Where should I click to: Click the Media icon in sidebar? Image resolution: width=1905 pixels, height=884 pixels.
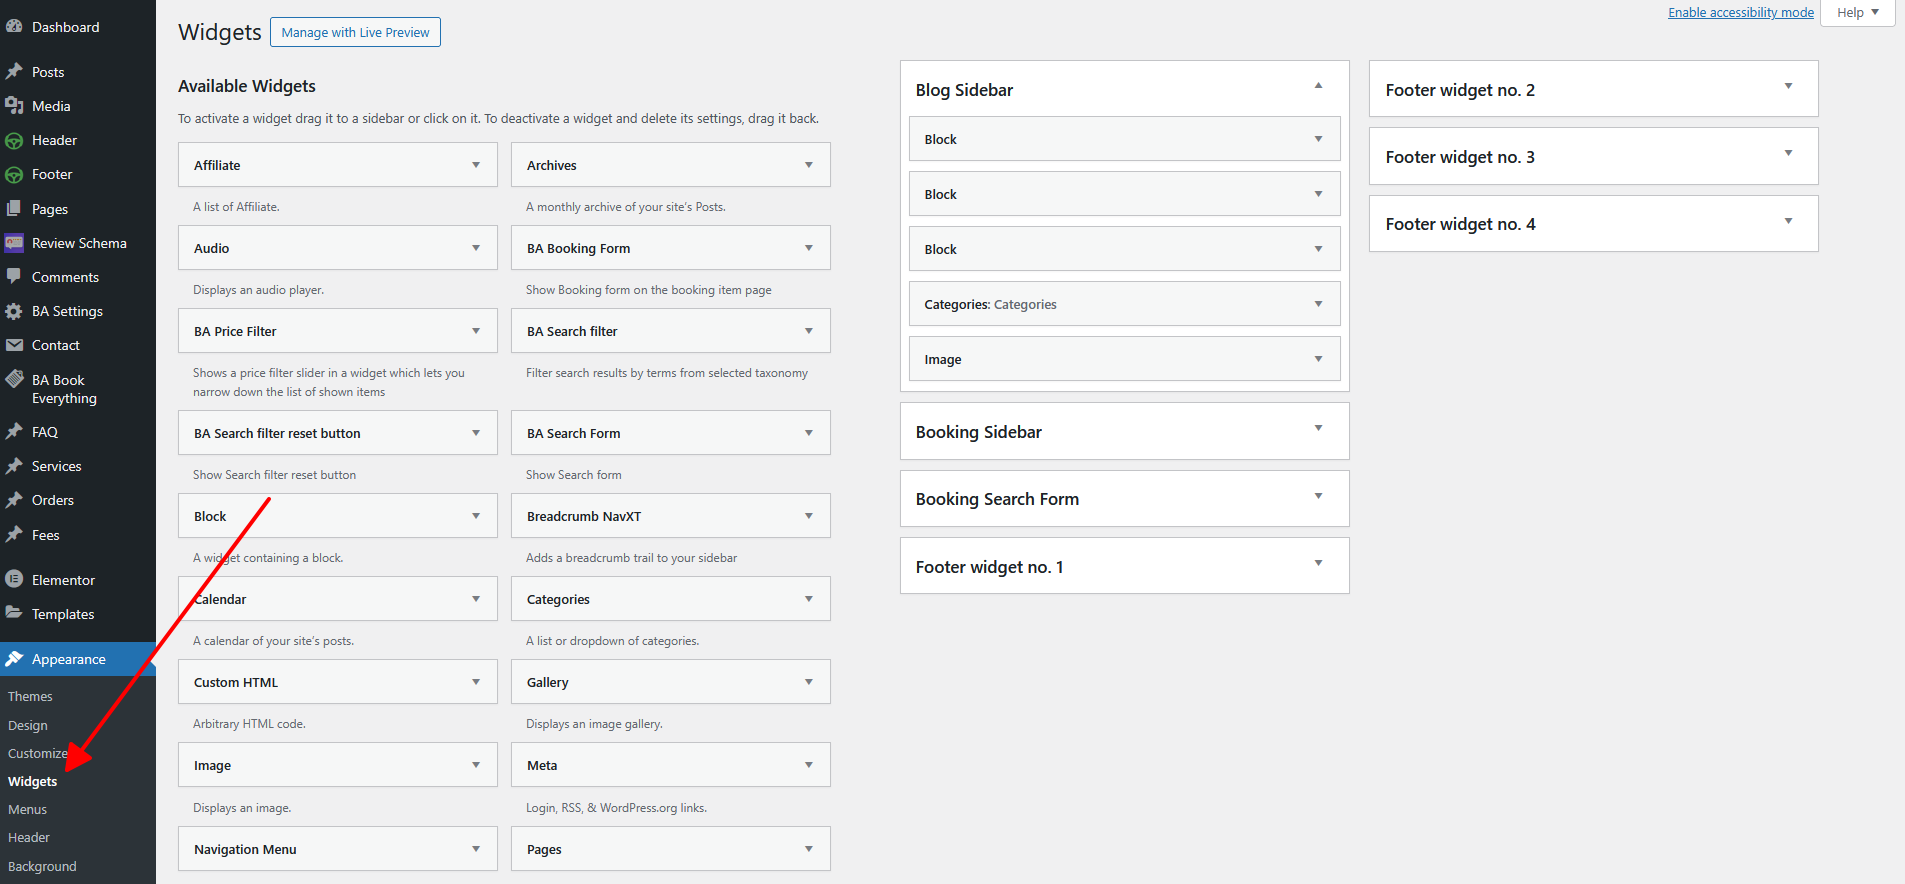tap(14, 106)
